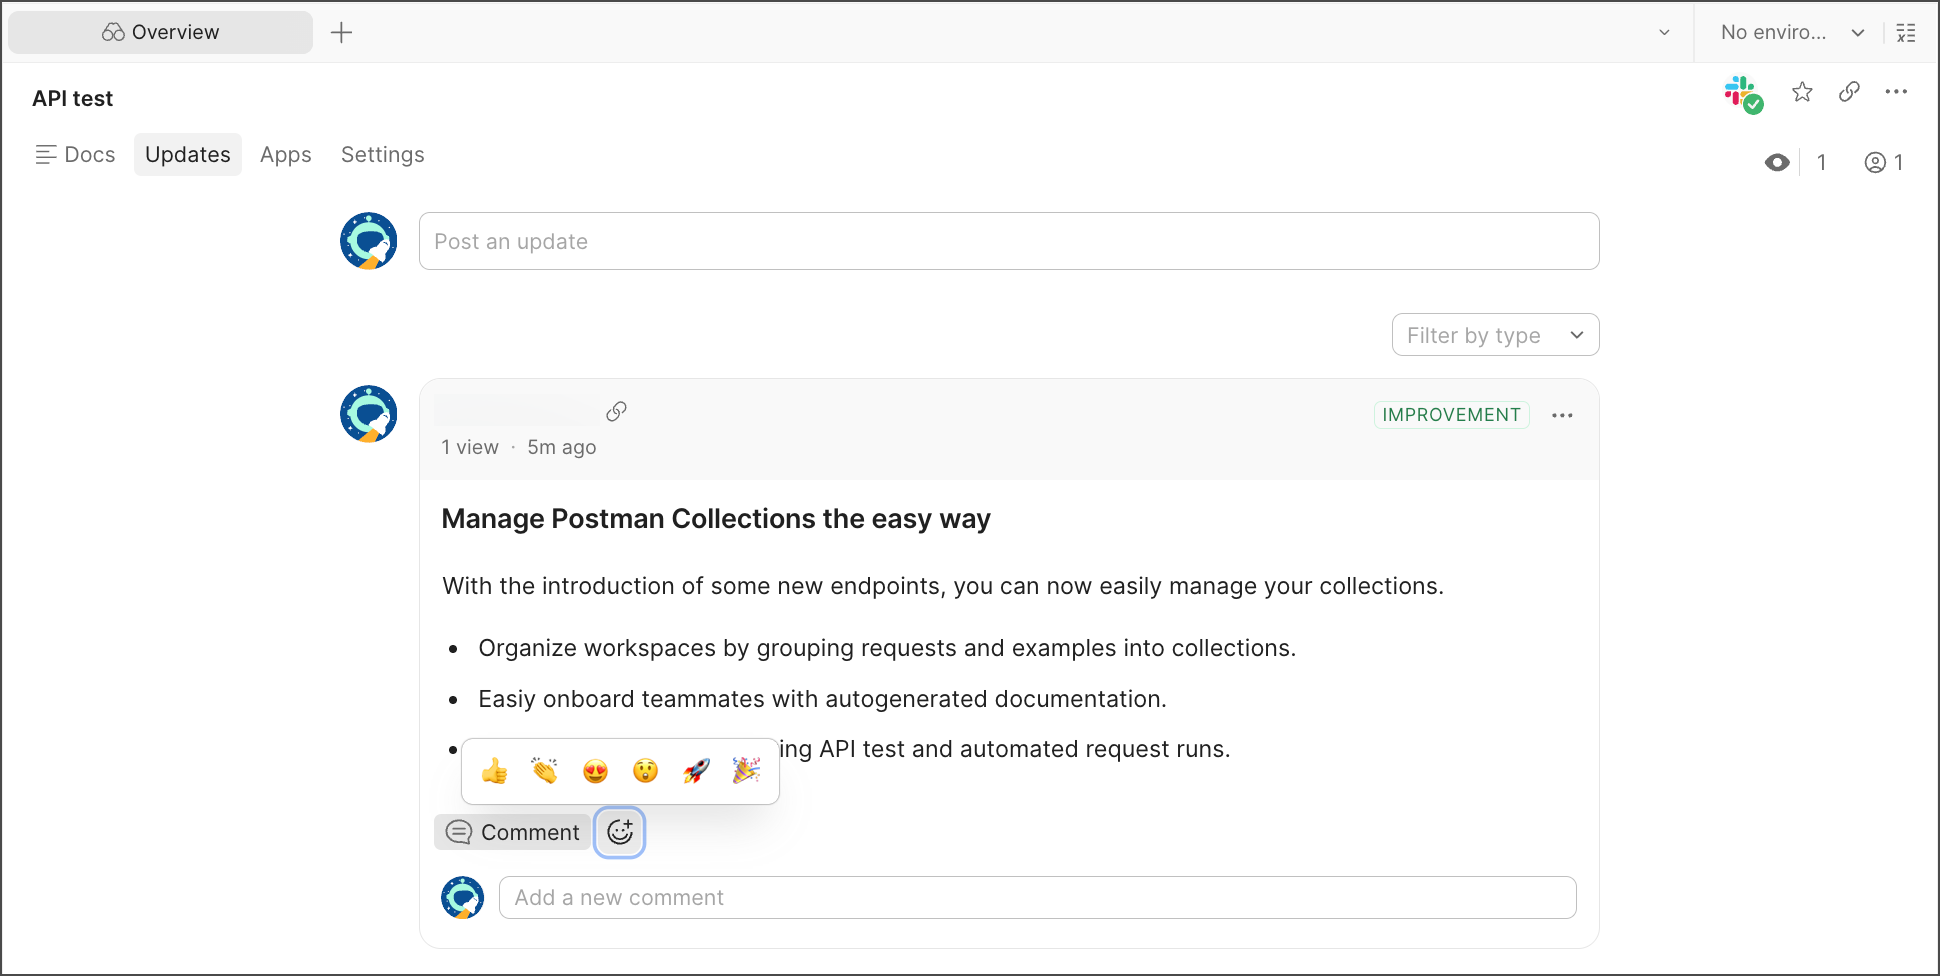Viewport: 1940px width, 976px height.
Task: Add a new tab with plus icon
Action: [x=341, y=32]
